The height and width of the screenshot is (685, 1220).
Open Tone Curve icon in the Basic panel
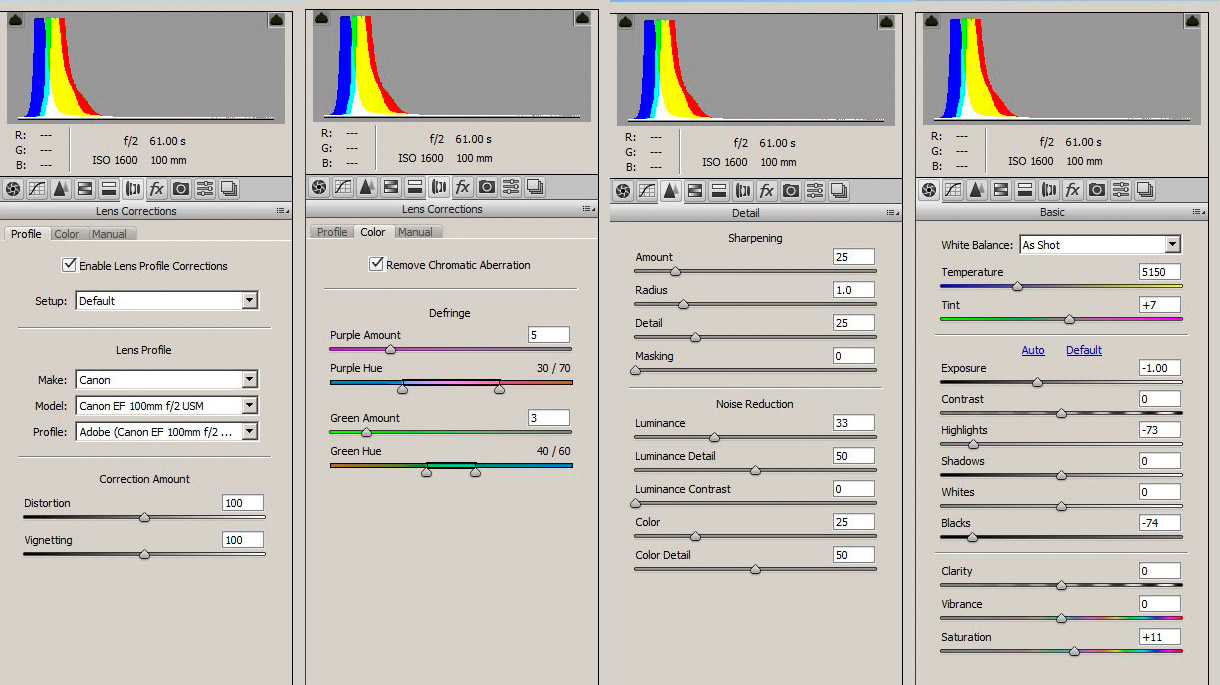[x=953, y=190]
